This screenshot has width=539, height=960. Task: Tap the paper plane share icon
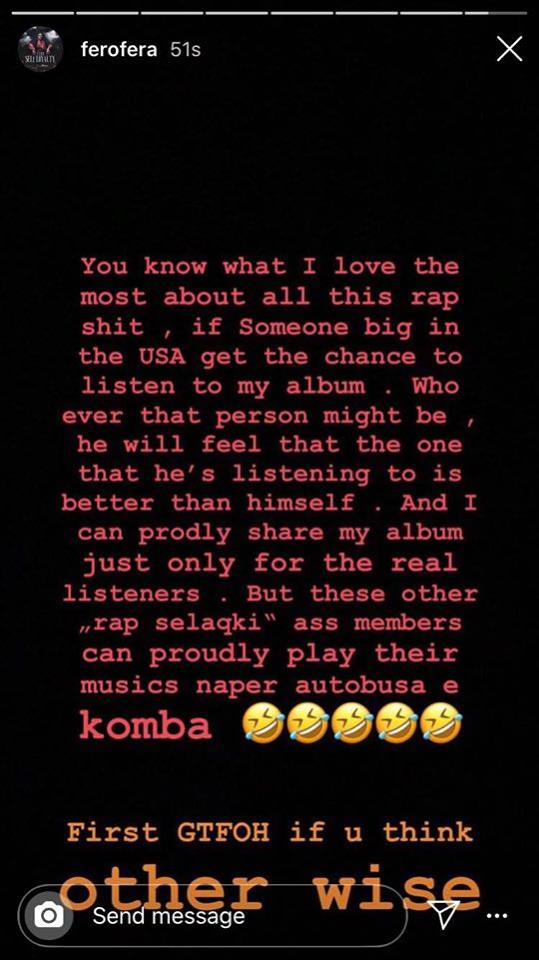(446, 915)
